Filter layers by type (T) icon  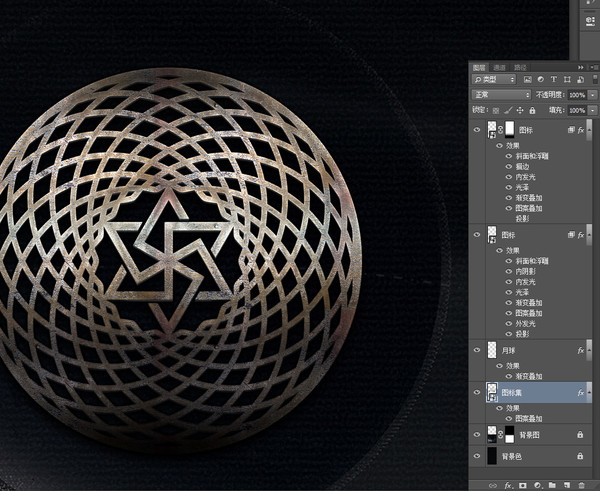(554, 79)
